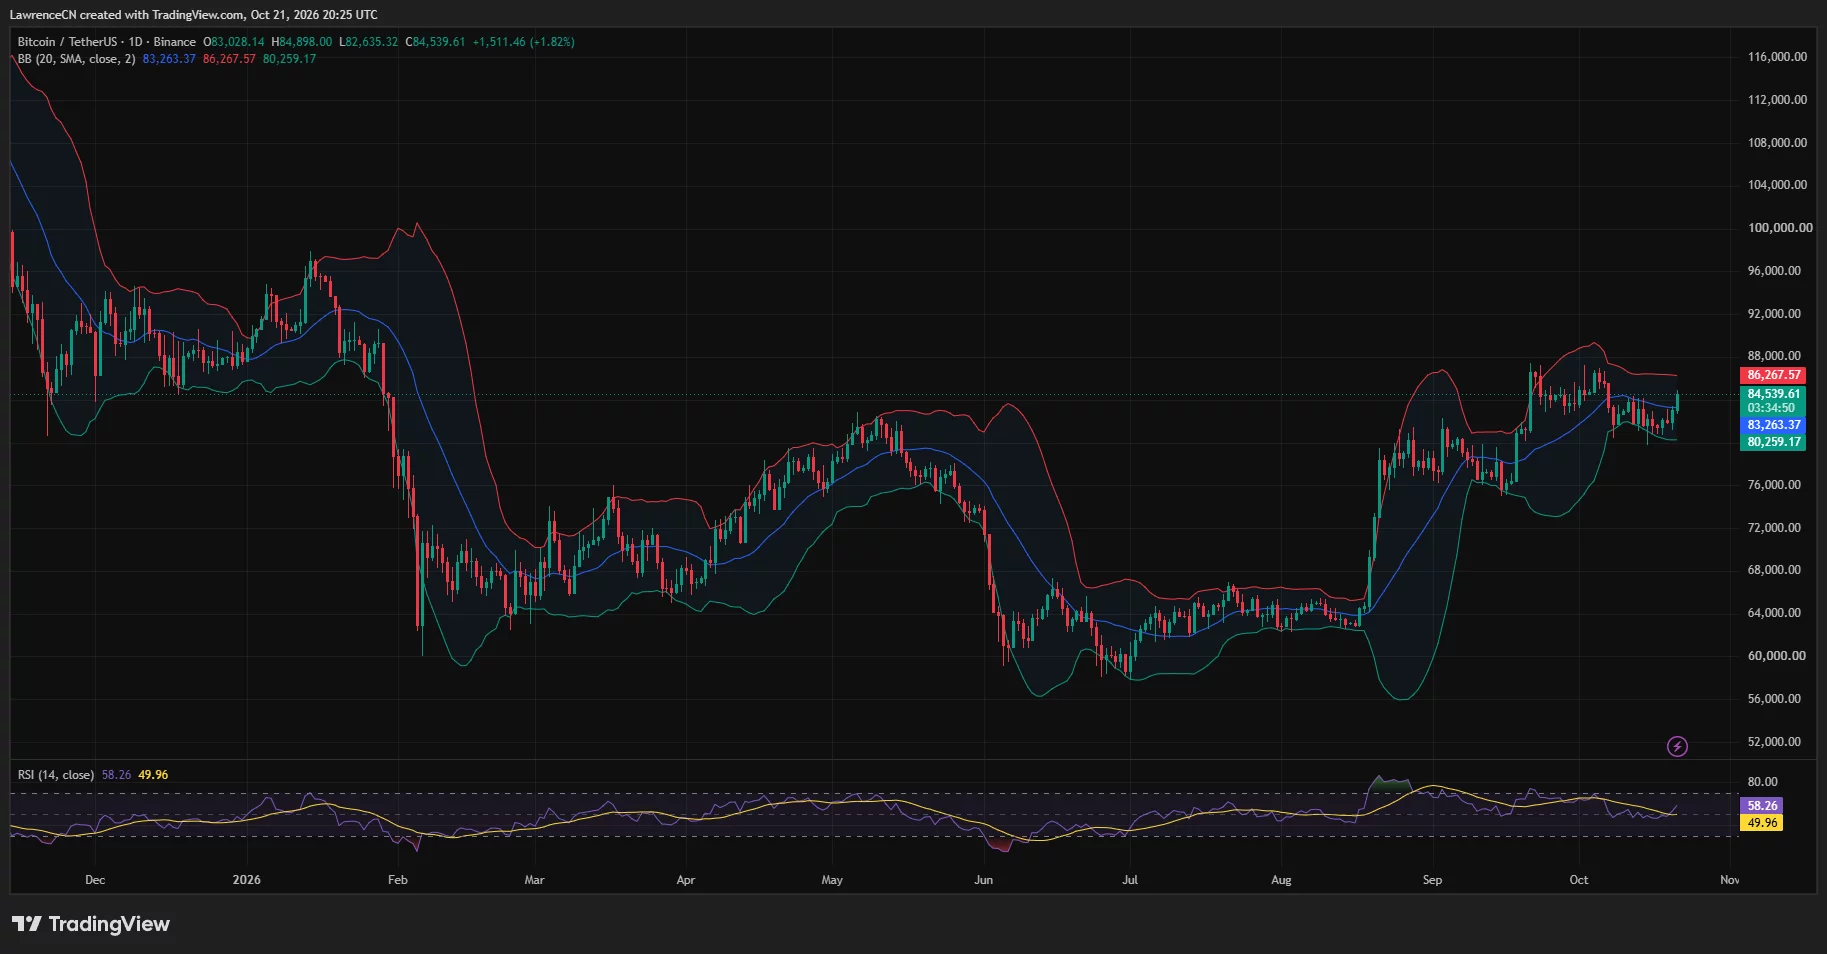1827x954 pixels.
Task: Click the green 80,259.17 tag on the price axis
Action: [1773, 442]
